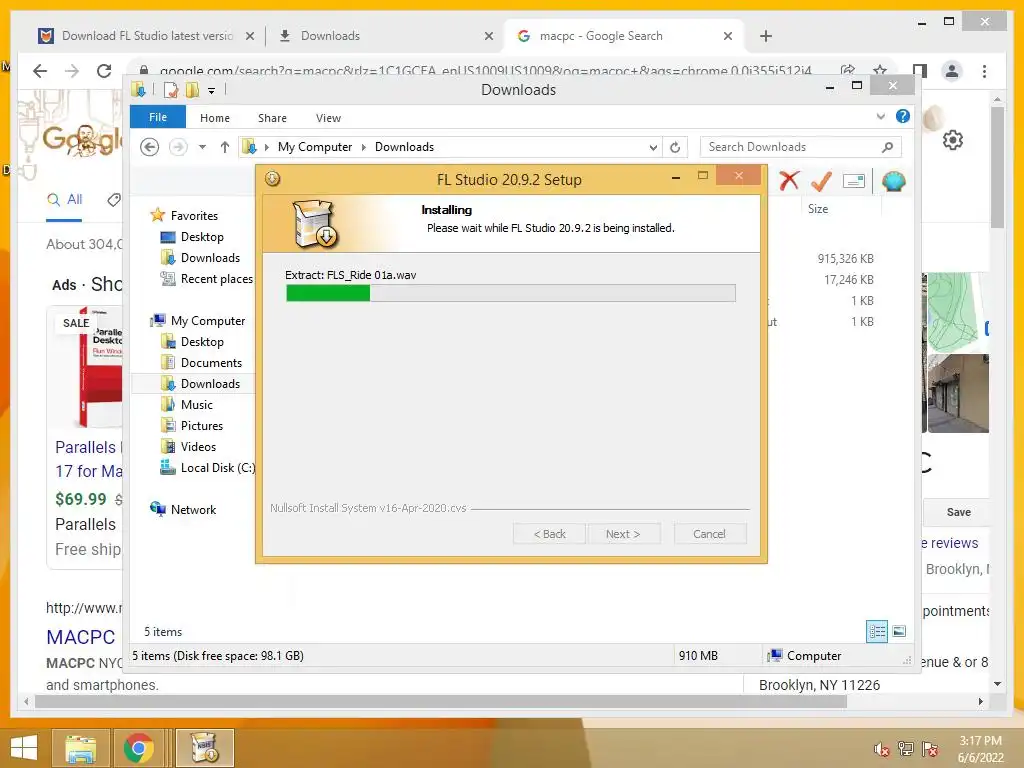The width and height of the screenshot is (1024, 768).
Task: Open Chrome's three-dot menu
Action: pos(984,71)
